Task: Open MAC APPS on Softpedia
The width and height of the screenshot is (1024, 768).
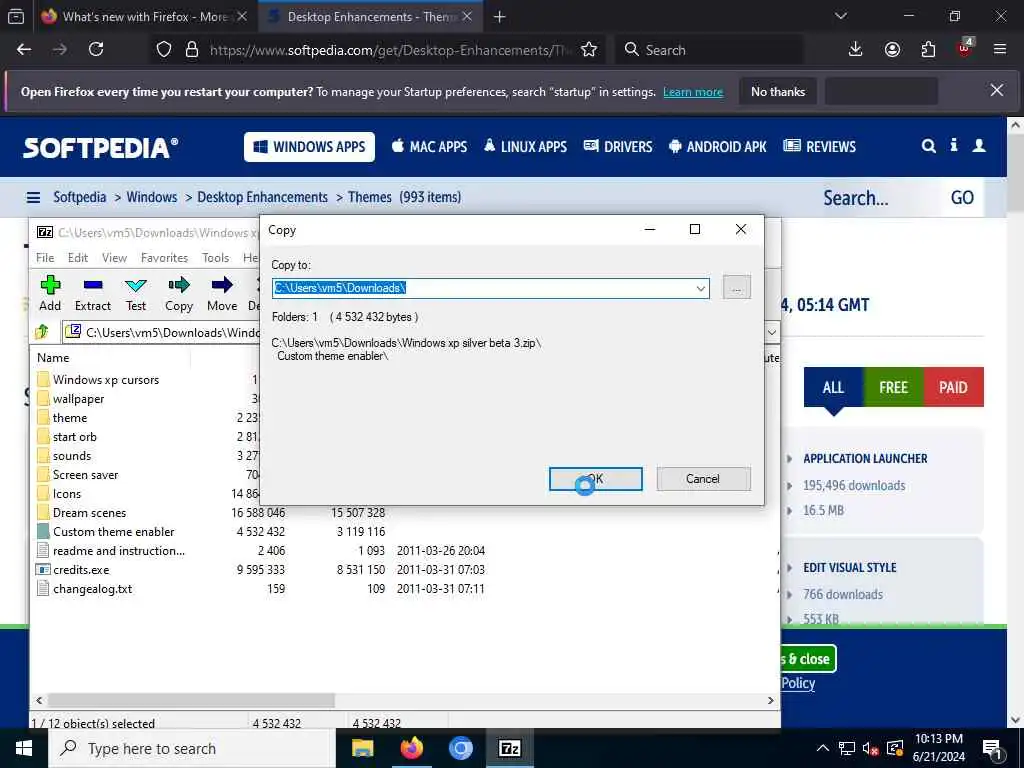Action: (x=429, y=147)
